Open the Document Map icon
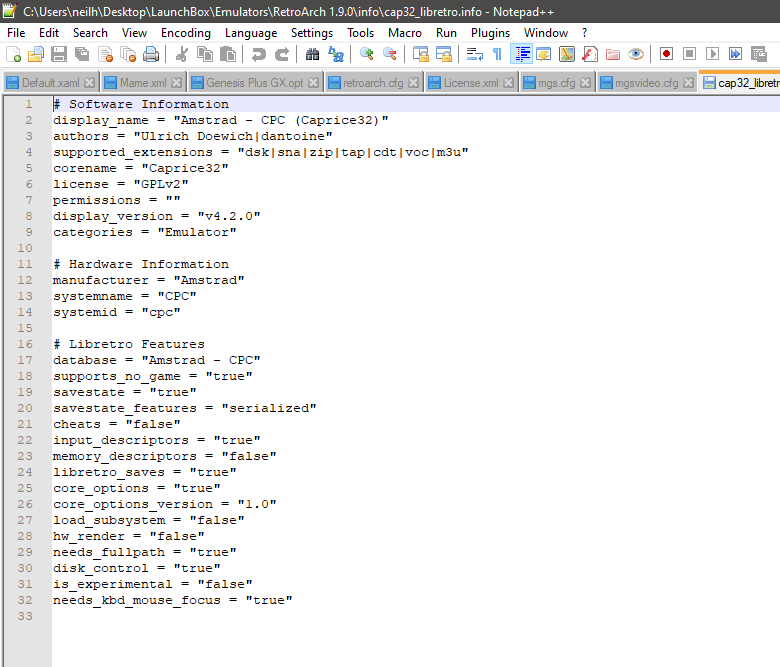 click(x=567, y=54)
